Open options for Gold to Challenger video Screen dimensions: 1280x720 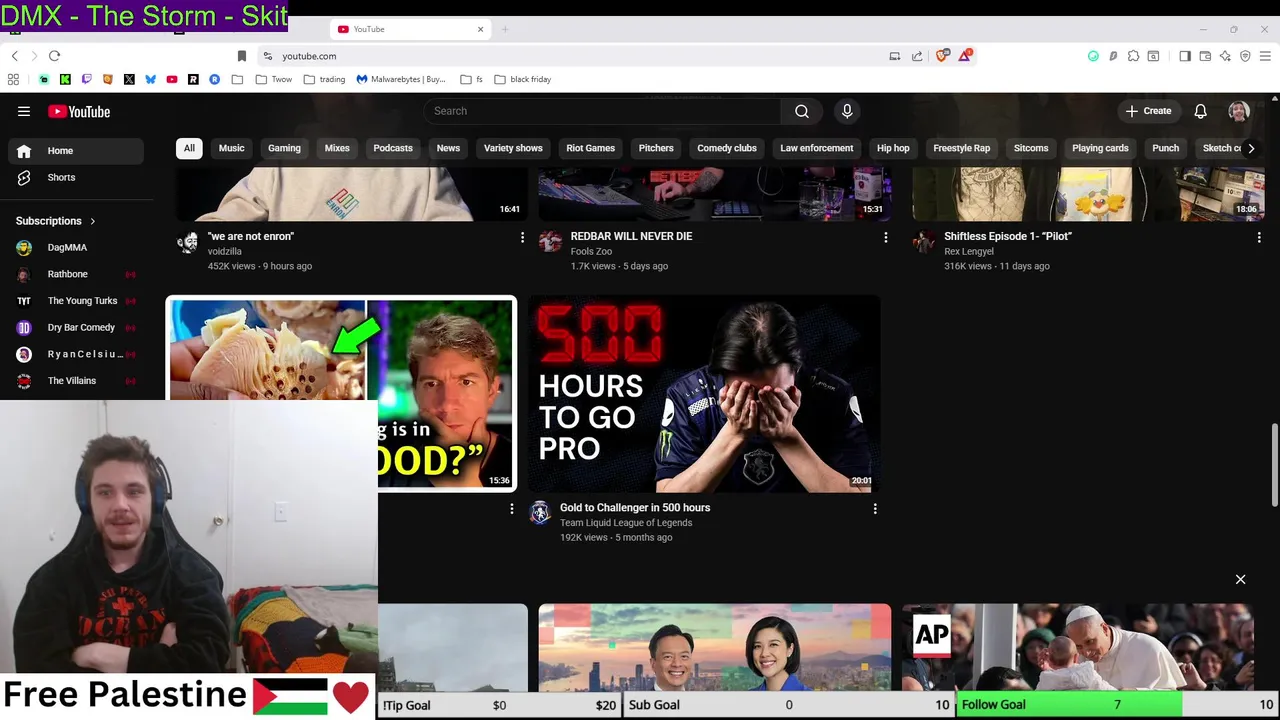pyautogui.click(x=875, y=509)
